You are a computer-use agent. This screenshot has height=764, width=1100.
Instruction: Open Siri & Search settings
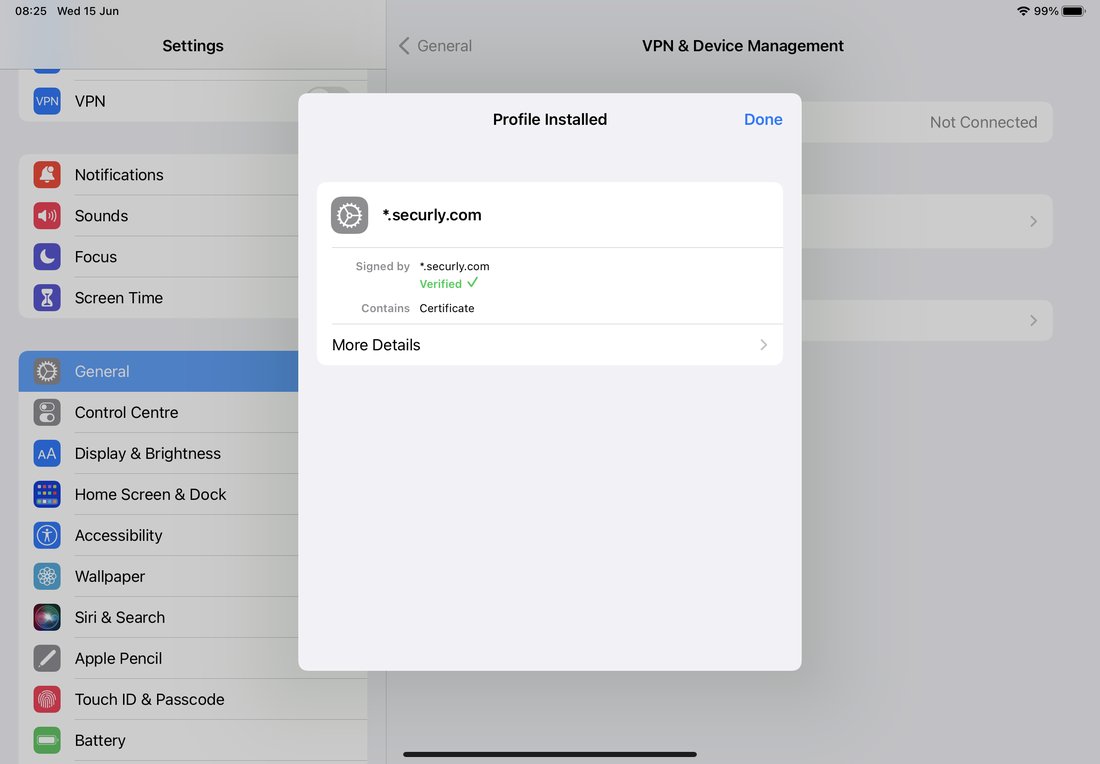coord(159,617)
